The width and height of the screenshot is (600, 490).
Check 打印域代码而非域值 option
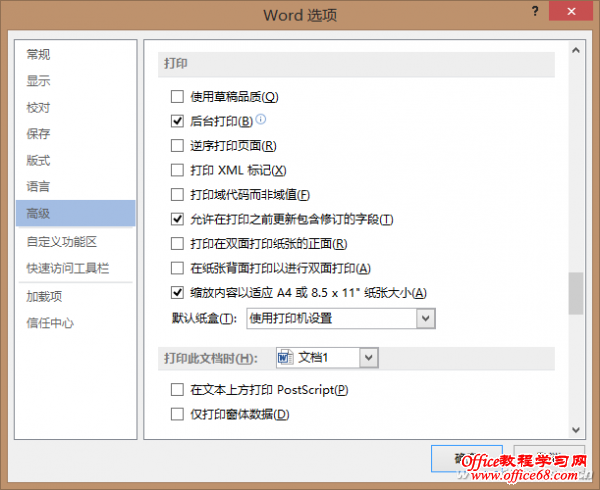[x=177, y=194]
